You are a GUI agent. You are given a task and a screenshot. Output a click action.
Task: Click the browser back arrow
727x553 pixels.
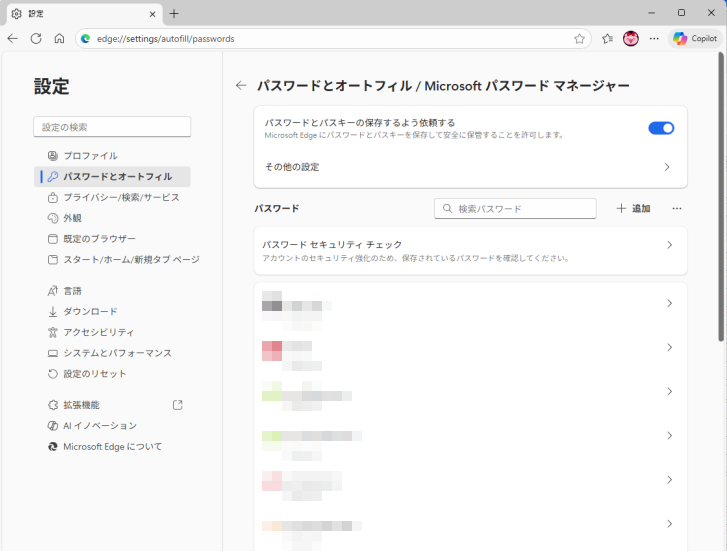[x=13, y=38]
